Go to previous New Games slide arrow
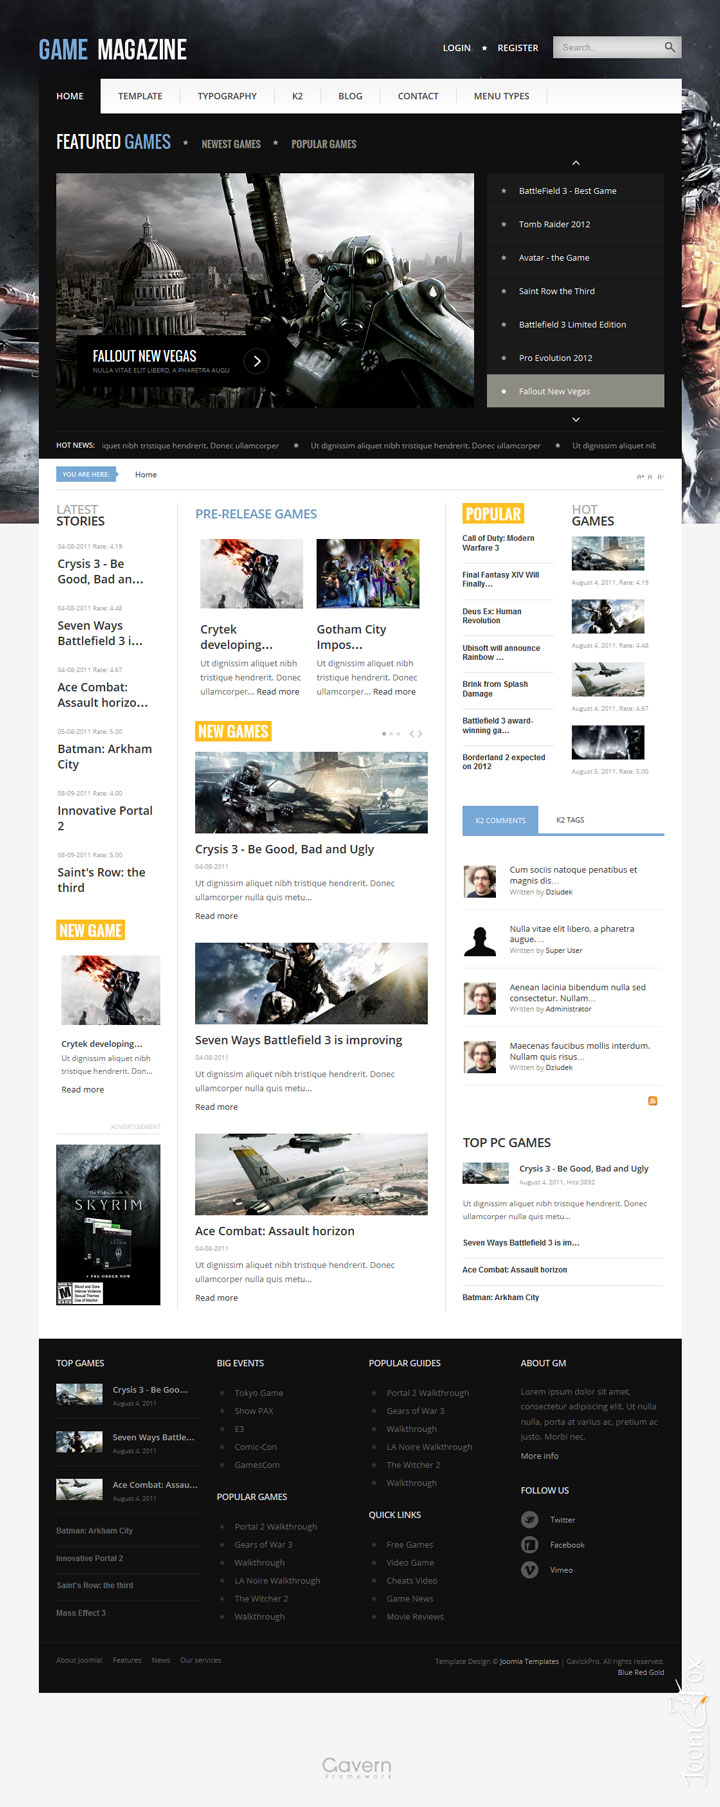This screenshot has height=1807, width=720. [x=411, y=733]
